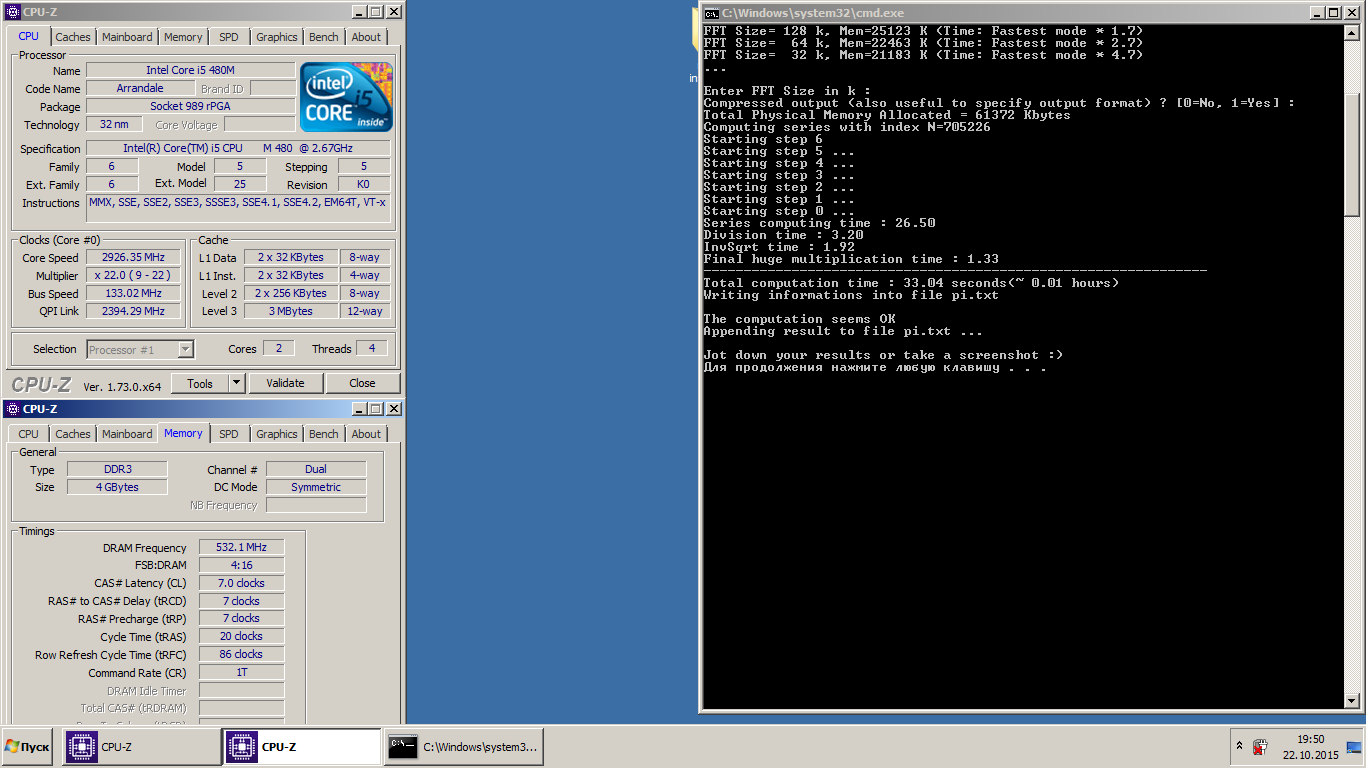Screen dimensions: 1366x768
Task: Click the highlighted CPU-Z taskbar button
Action: [x=302, y=747]
